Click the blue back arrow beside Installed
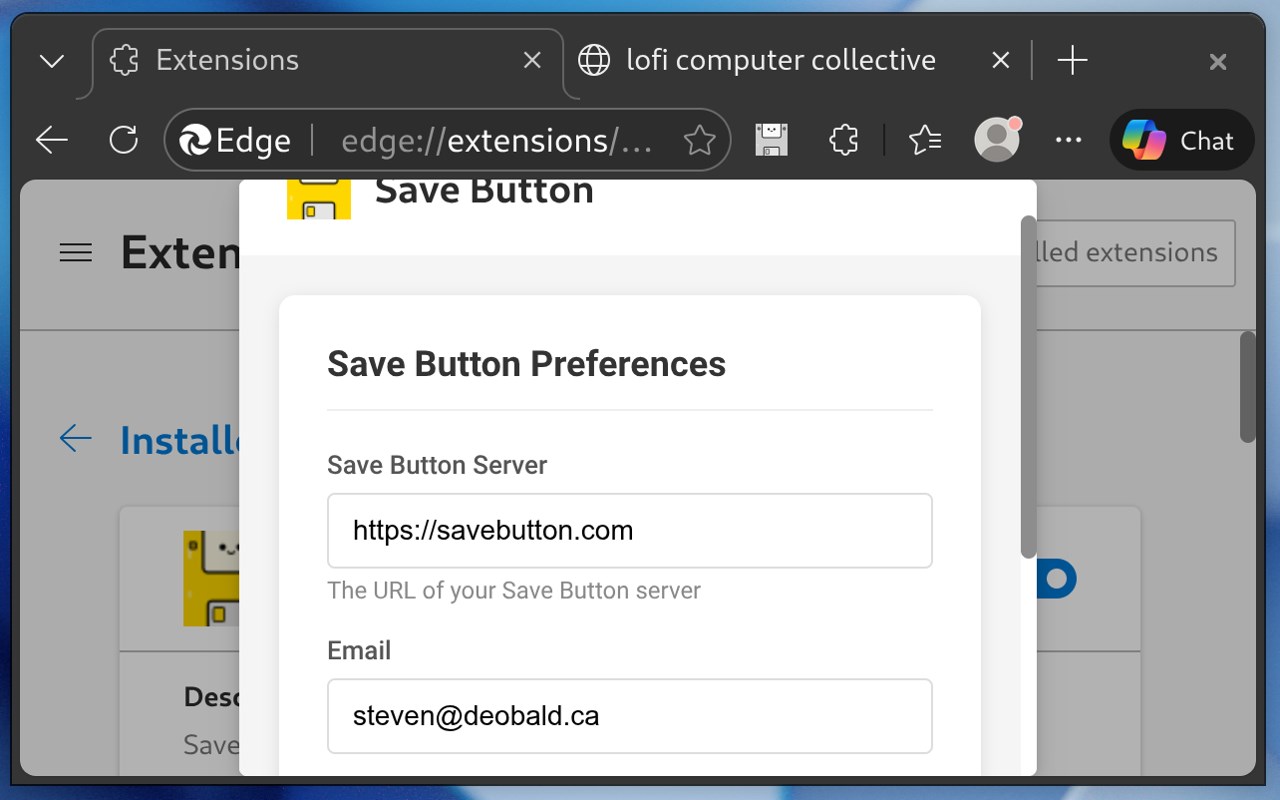 [76, 438]
